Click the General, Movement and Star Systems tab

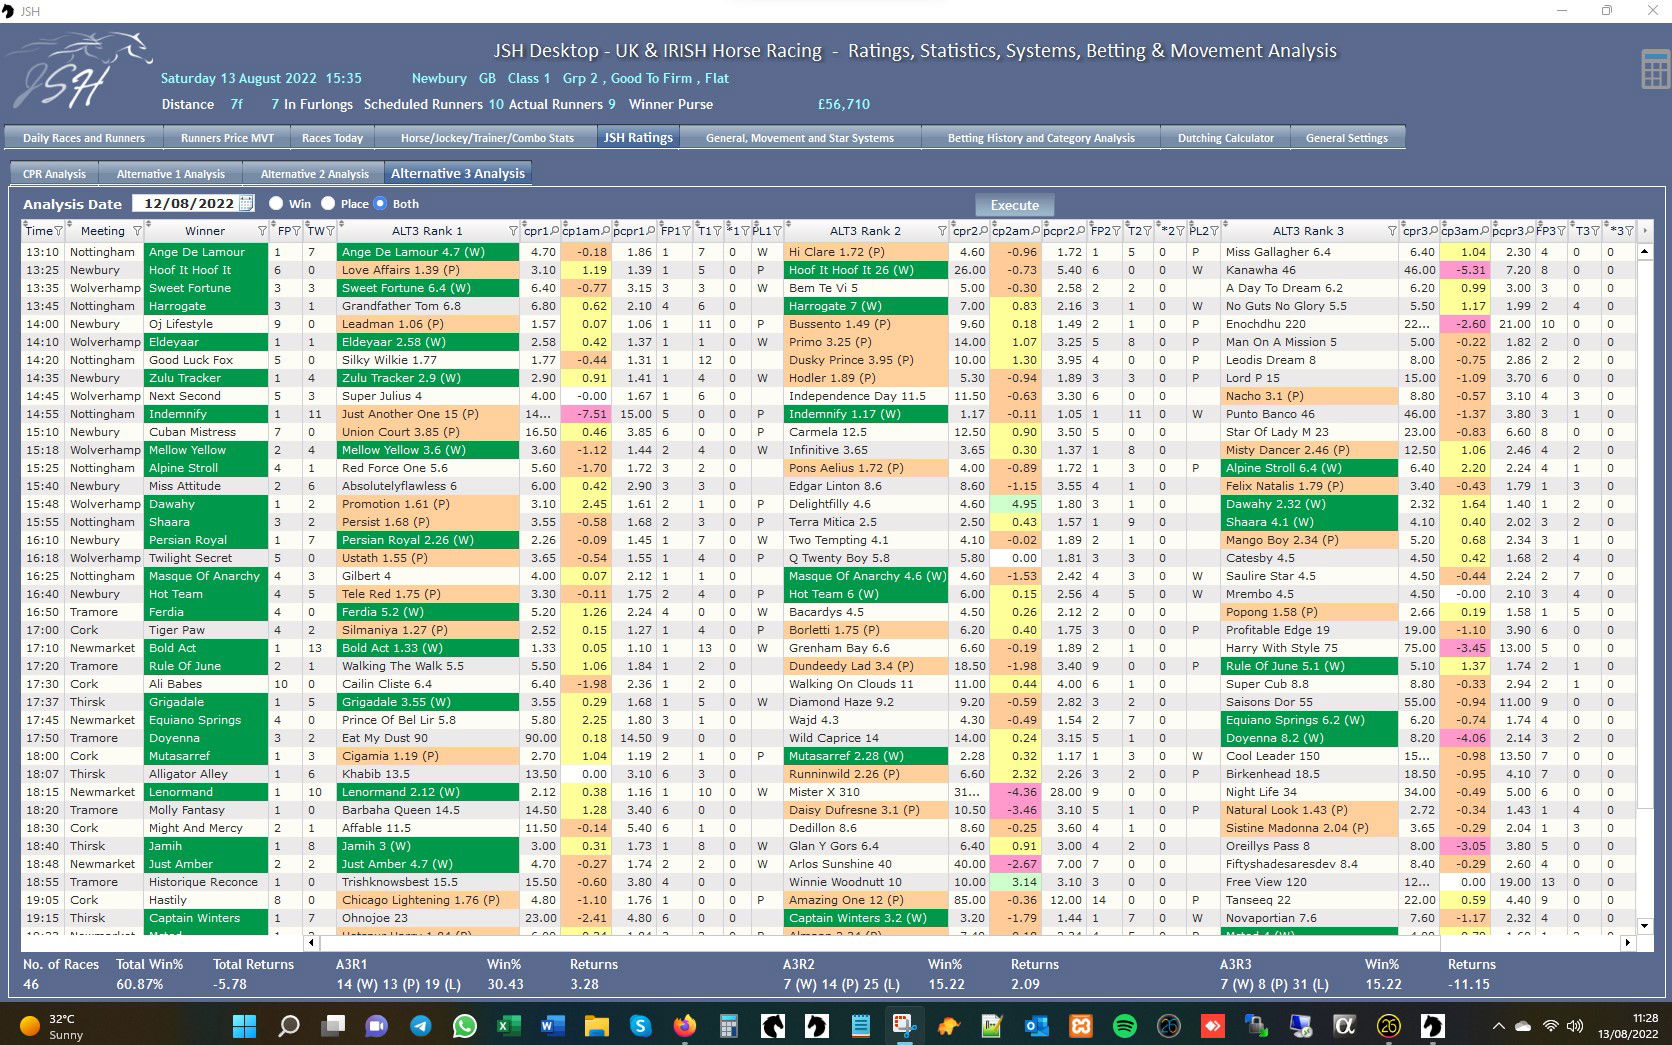[800, 138]
